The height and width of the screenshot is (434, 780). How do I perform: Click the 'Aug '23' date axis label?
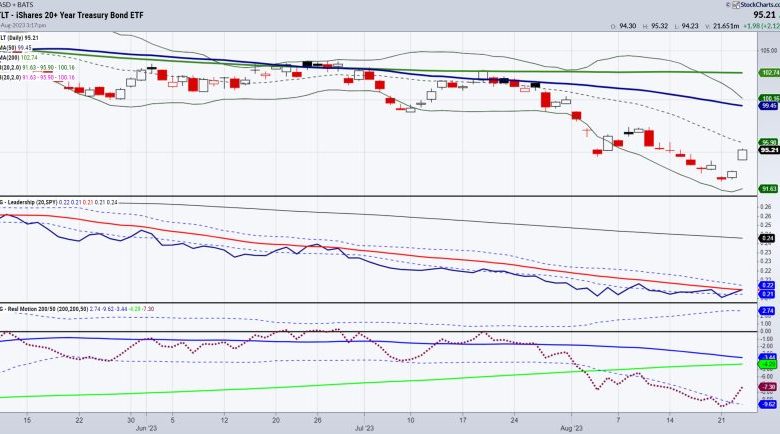pyautogui.click(x=571, y=428)
